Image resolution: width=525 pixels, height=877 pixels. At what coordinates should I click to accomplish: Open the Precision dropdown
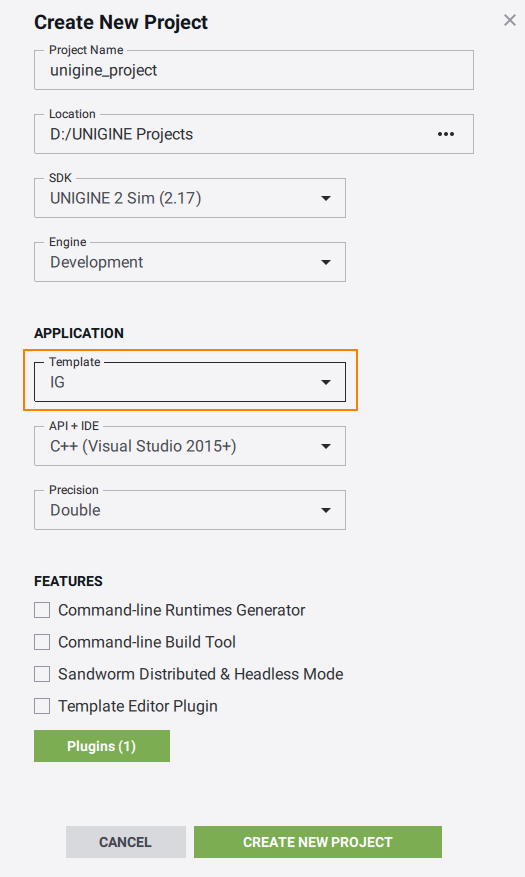pos(190,510)
